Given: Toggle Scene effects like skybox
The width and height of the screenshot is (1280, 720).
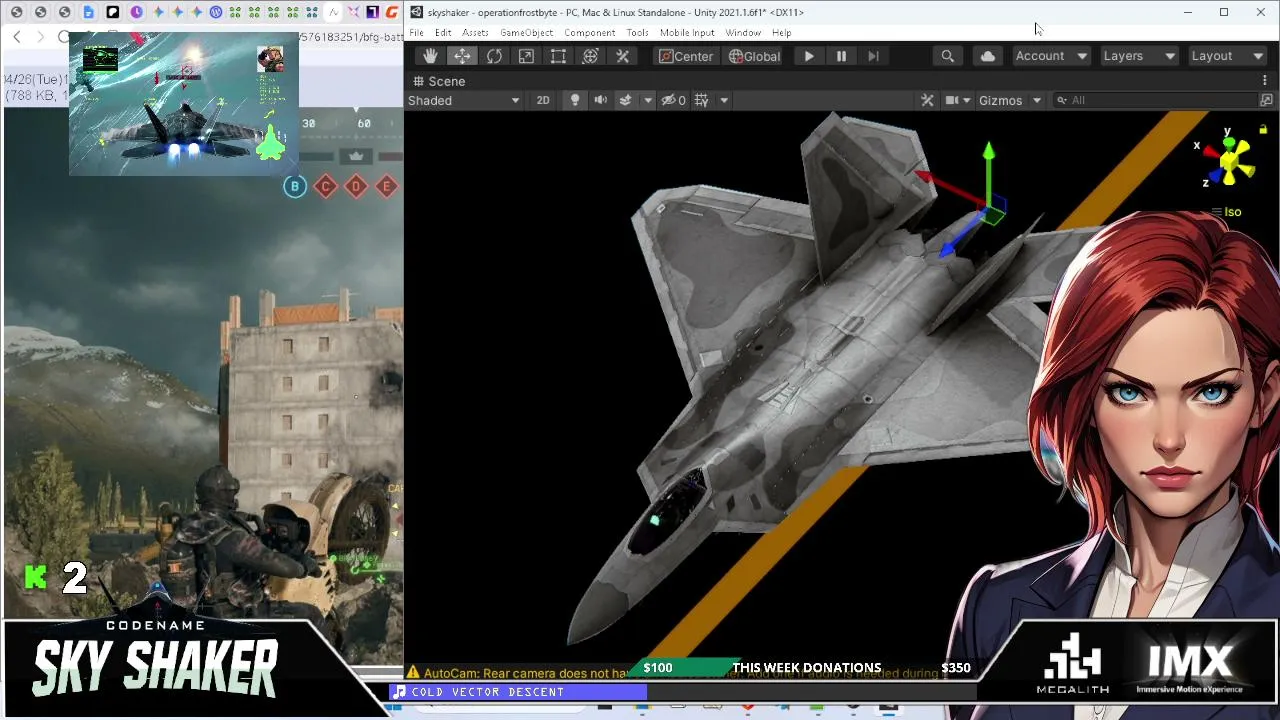Looking at the screenshot, I should click(x=626, y=100).
